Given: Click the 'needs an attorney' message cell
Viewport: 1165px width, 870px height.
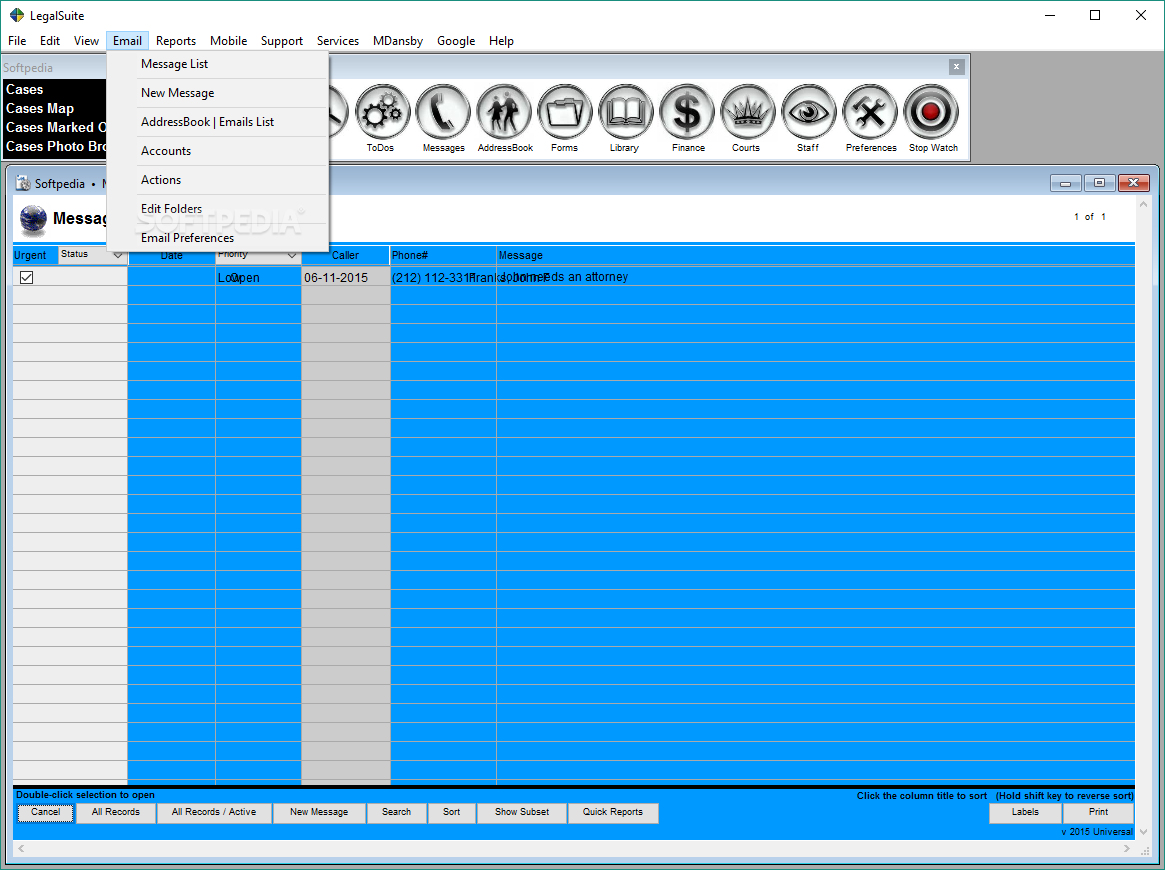Looking at the screenshot, I should (x=816, y=277).
